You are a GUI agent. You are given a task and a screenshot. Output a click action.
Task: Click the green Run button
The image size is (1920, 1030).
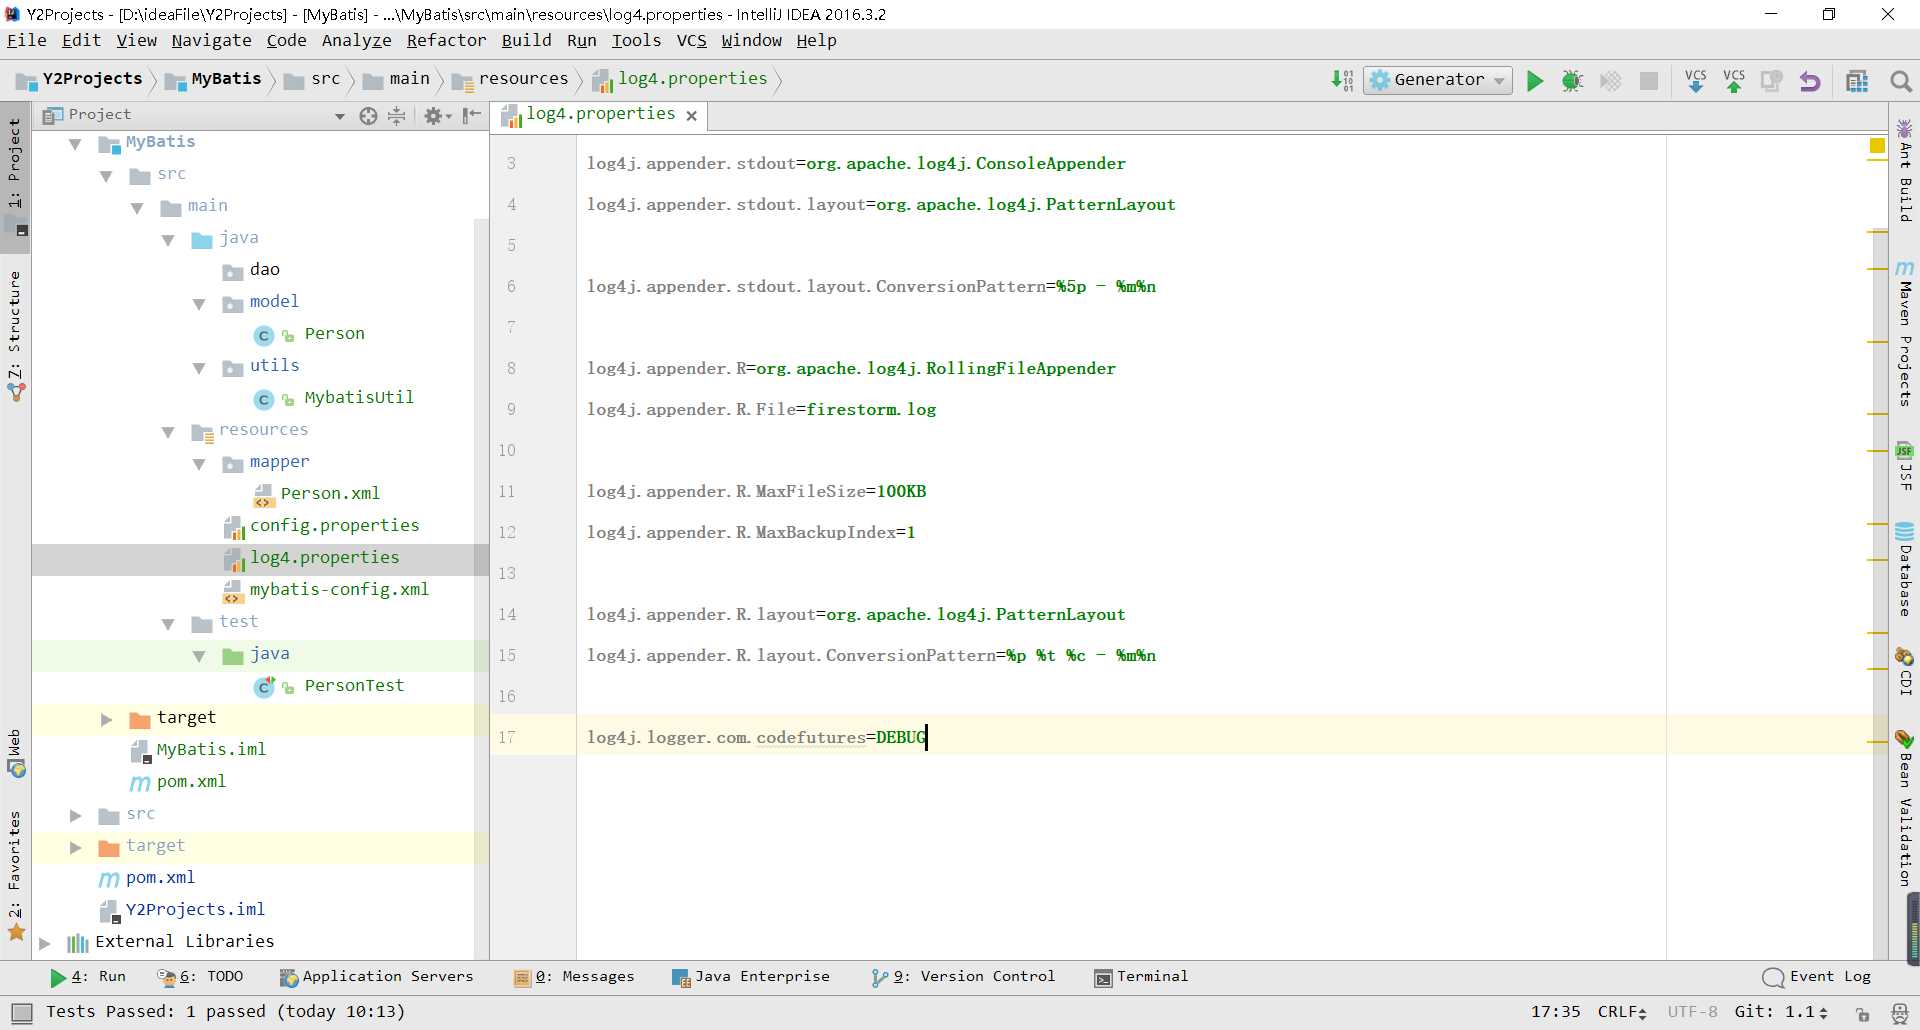click(1534, 81)
